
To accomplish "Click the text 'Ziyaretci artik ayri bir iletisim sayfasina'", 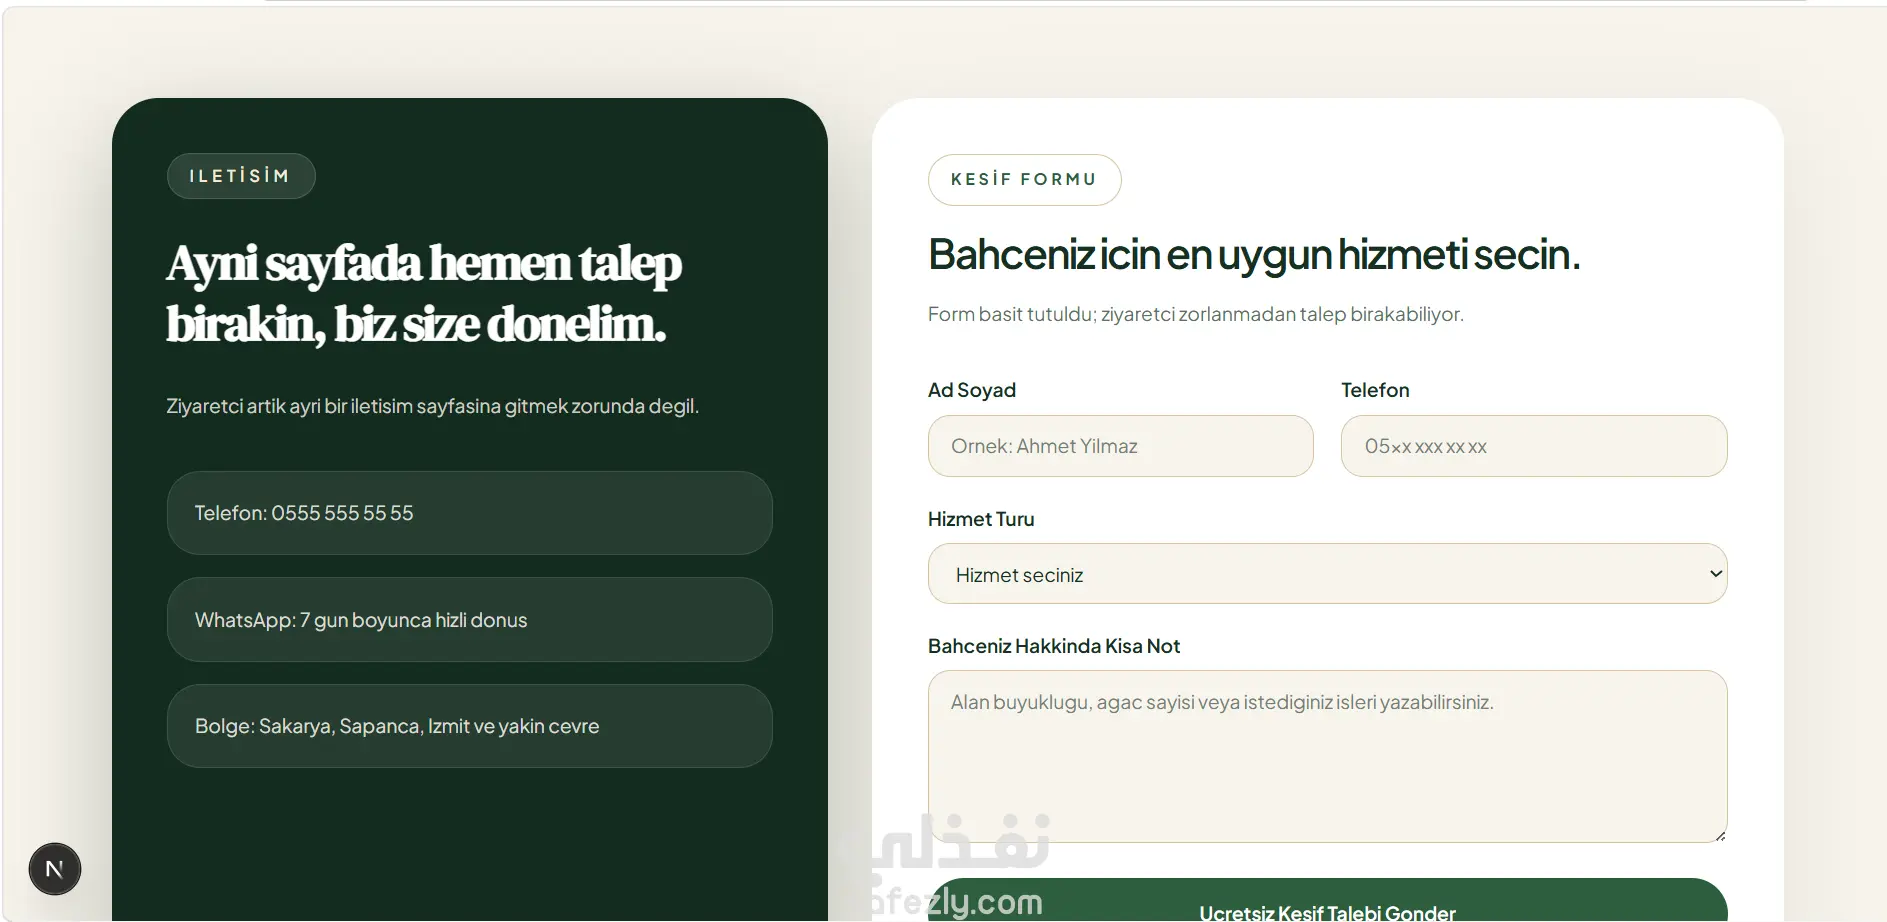I will click(x=432, y=406).
